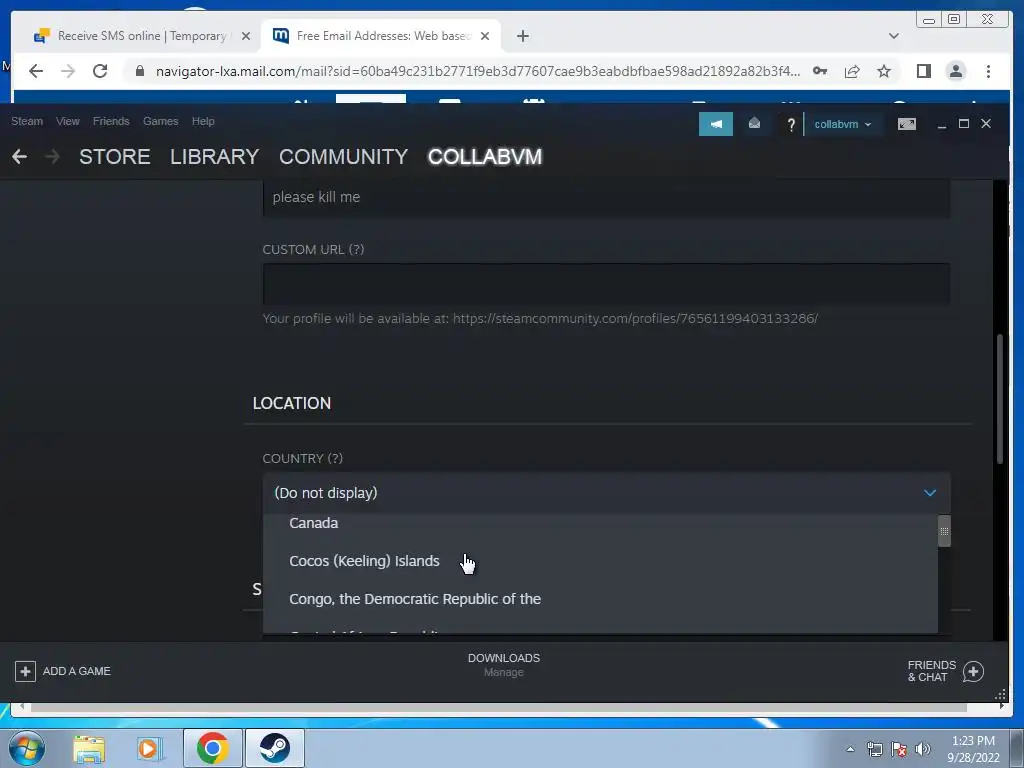Toggle Steam Big Picture mode icon
The image size is (1024, 768).
click(906, 124)
